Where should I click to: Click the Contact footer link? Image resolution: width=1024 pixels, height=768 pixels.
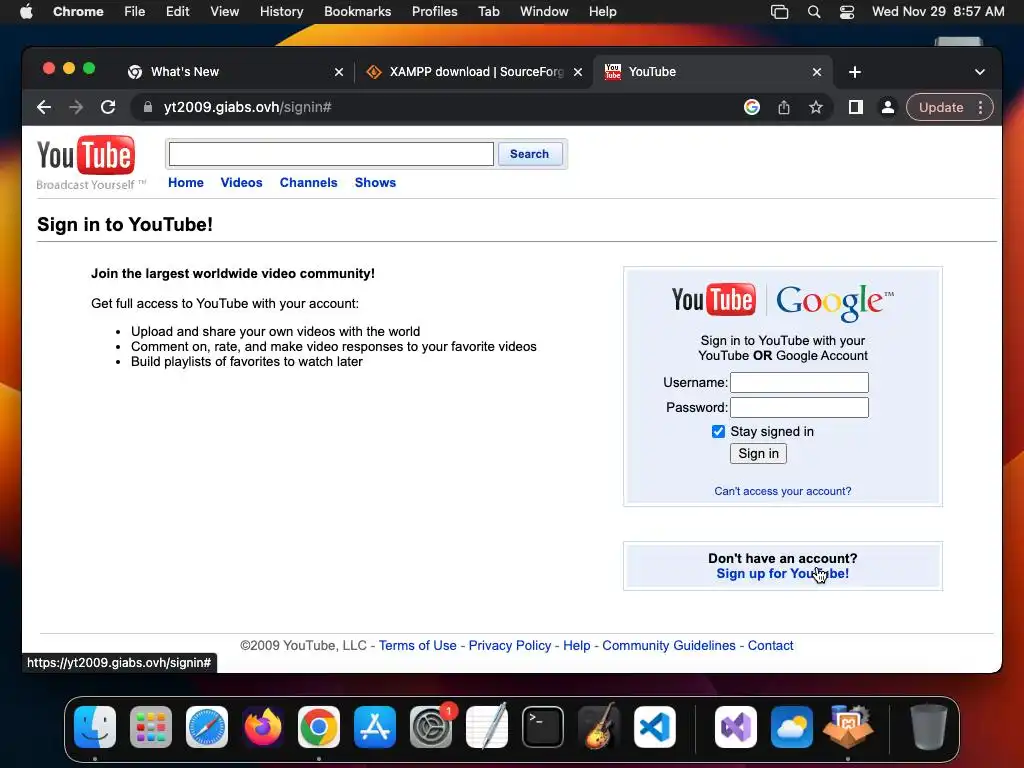coord(771,645)
